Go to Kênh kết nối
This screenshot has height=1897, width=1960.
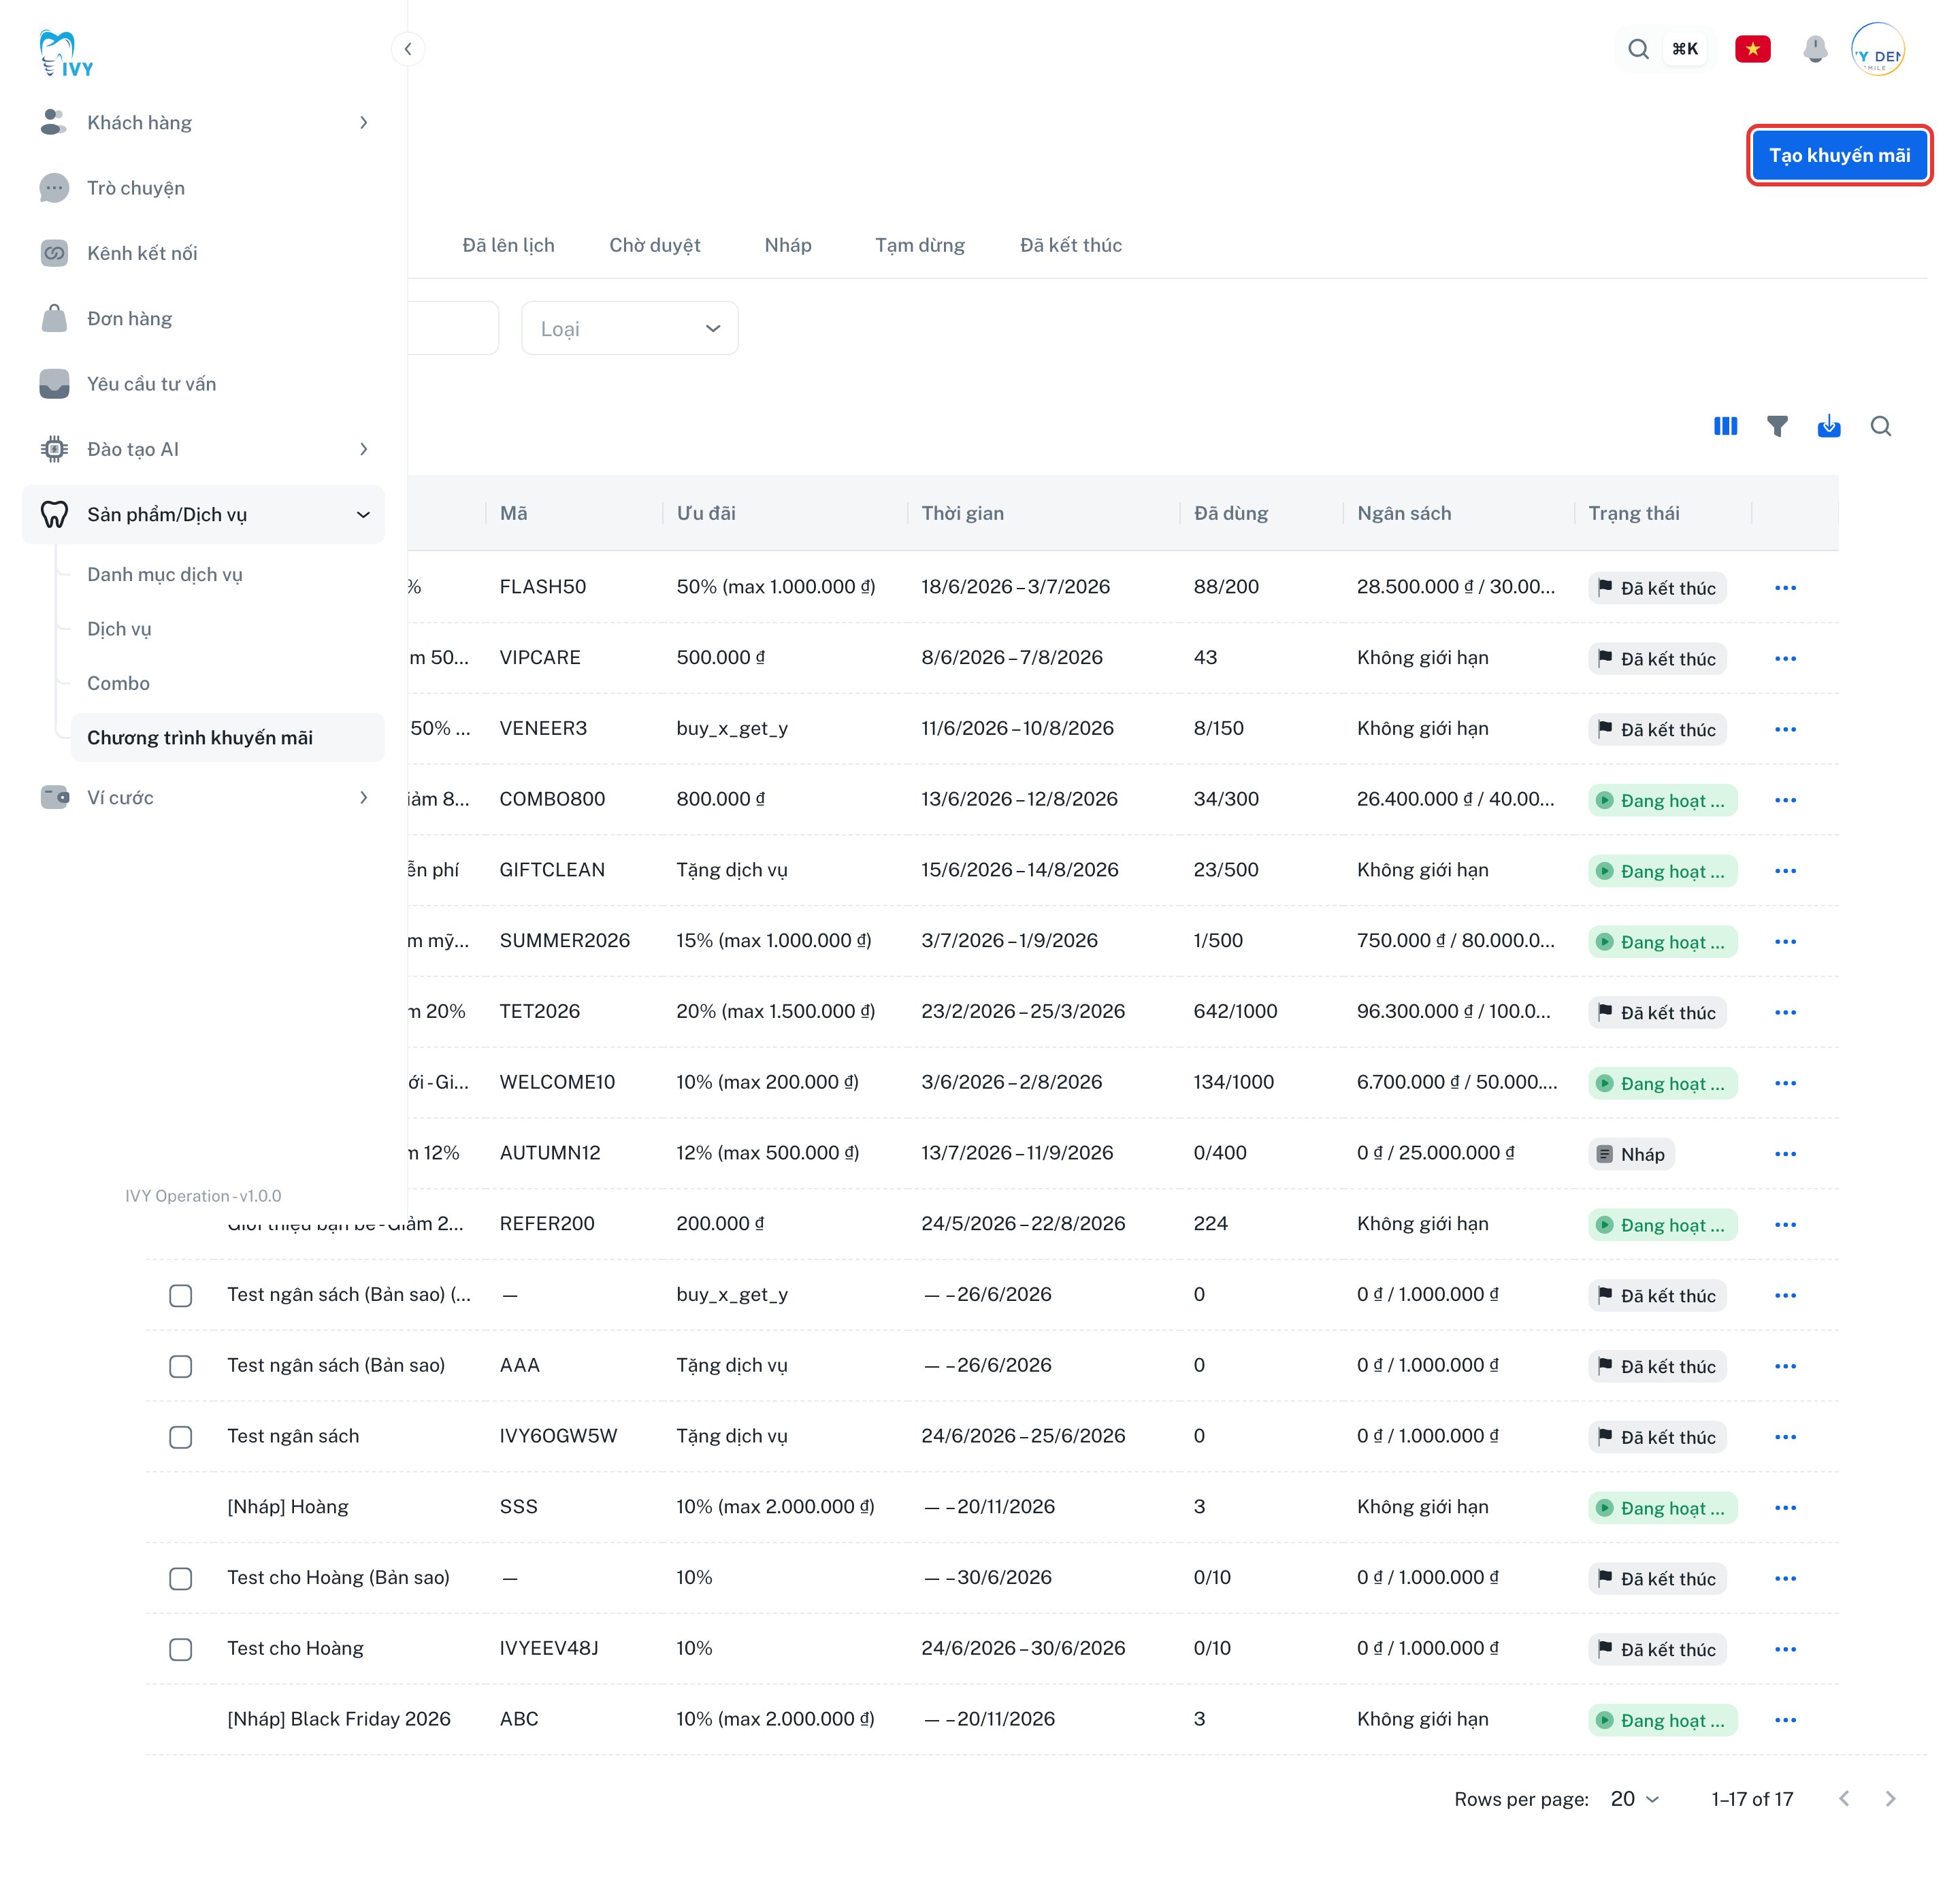click(x=204, y=253)
